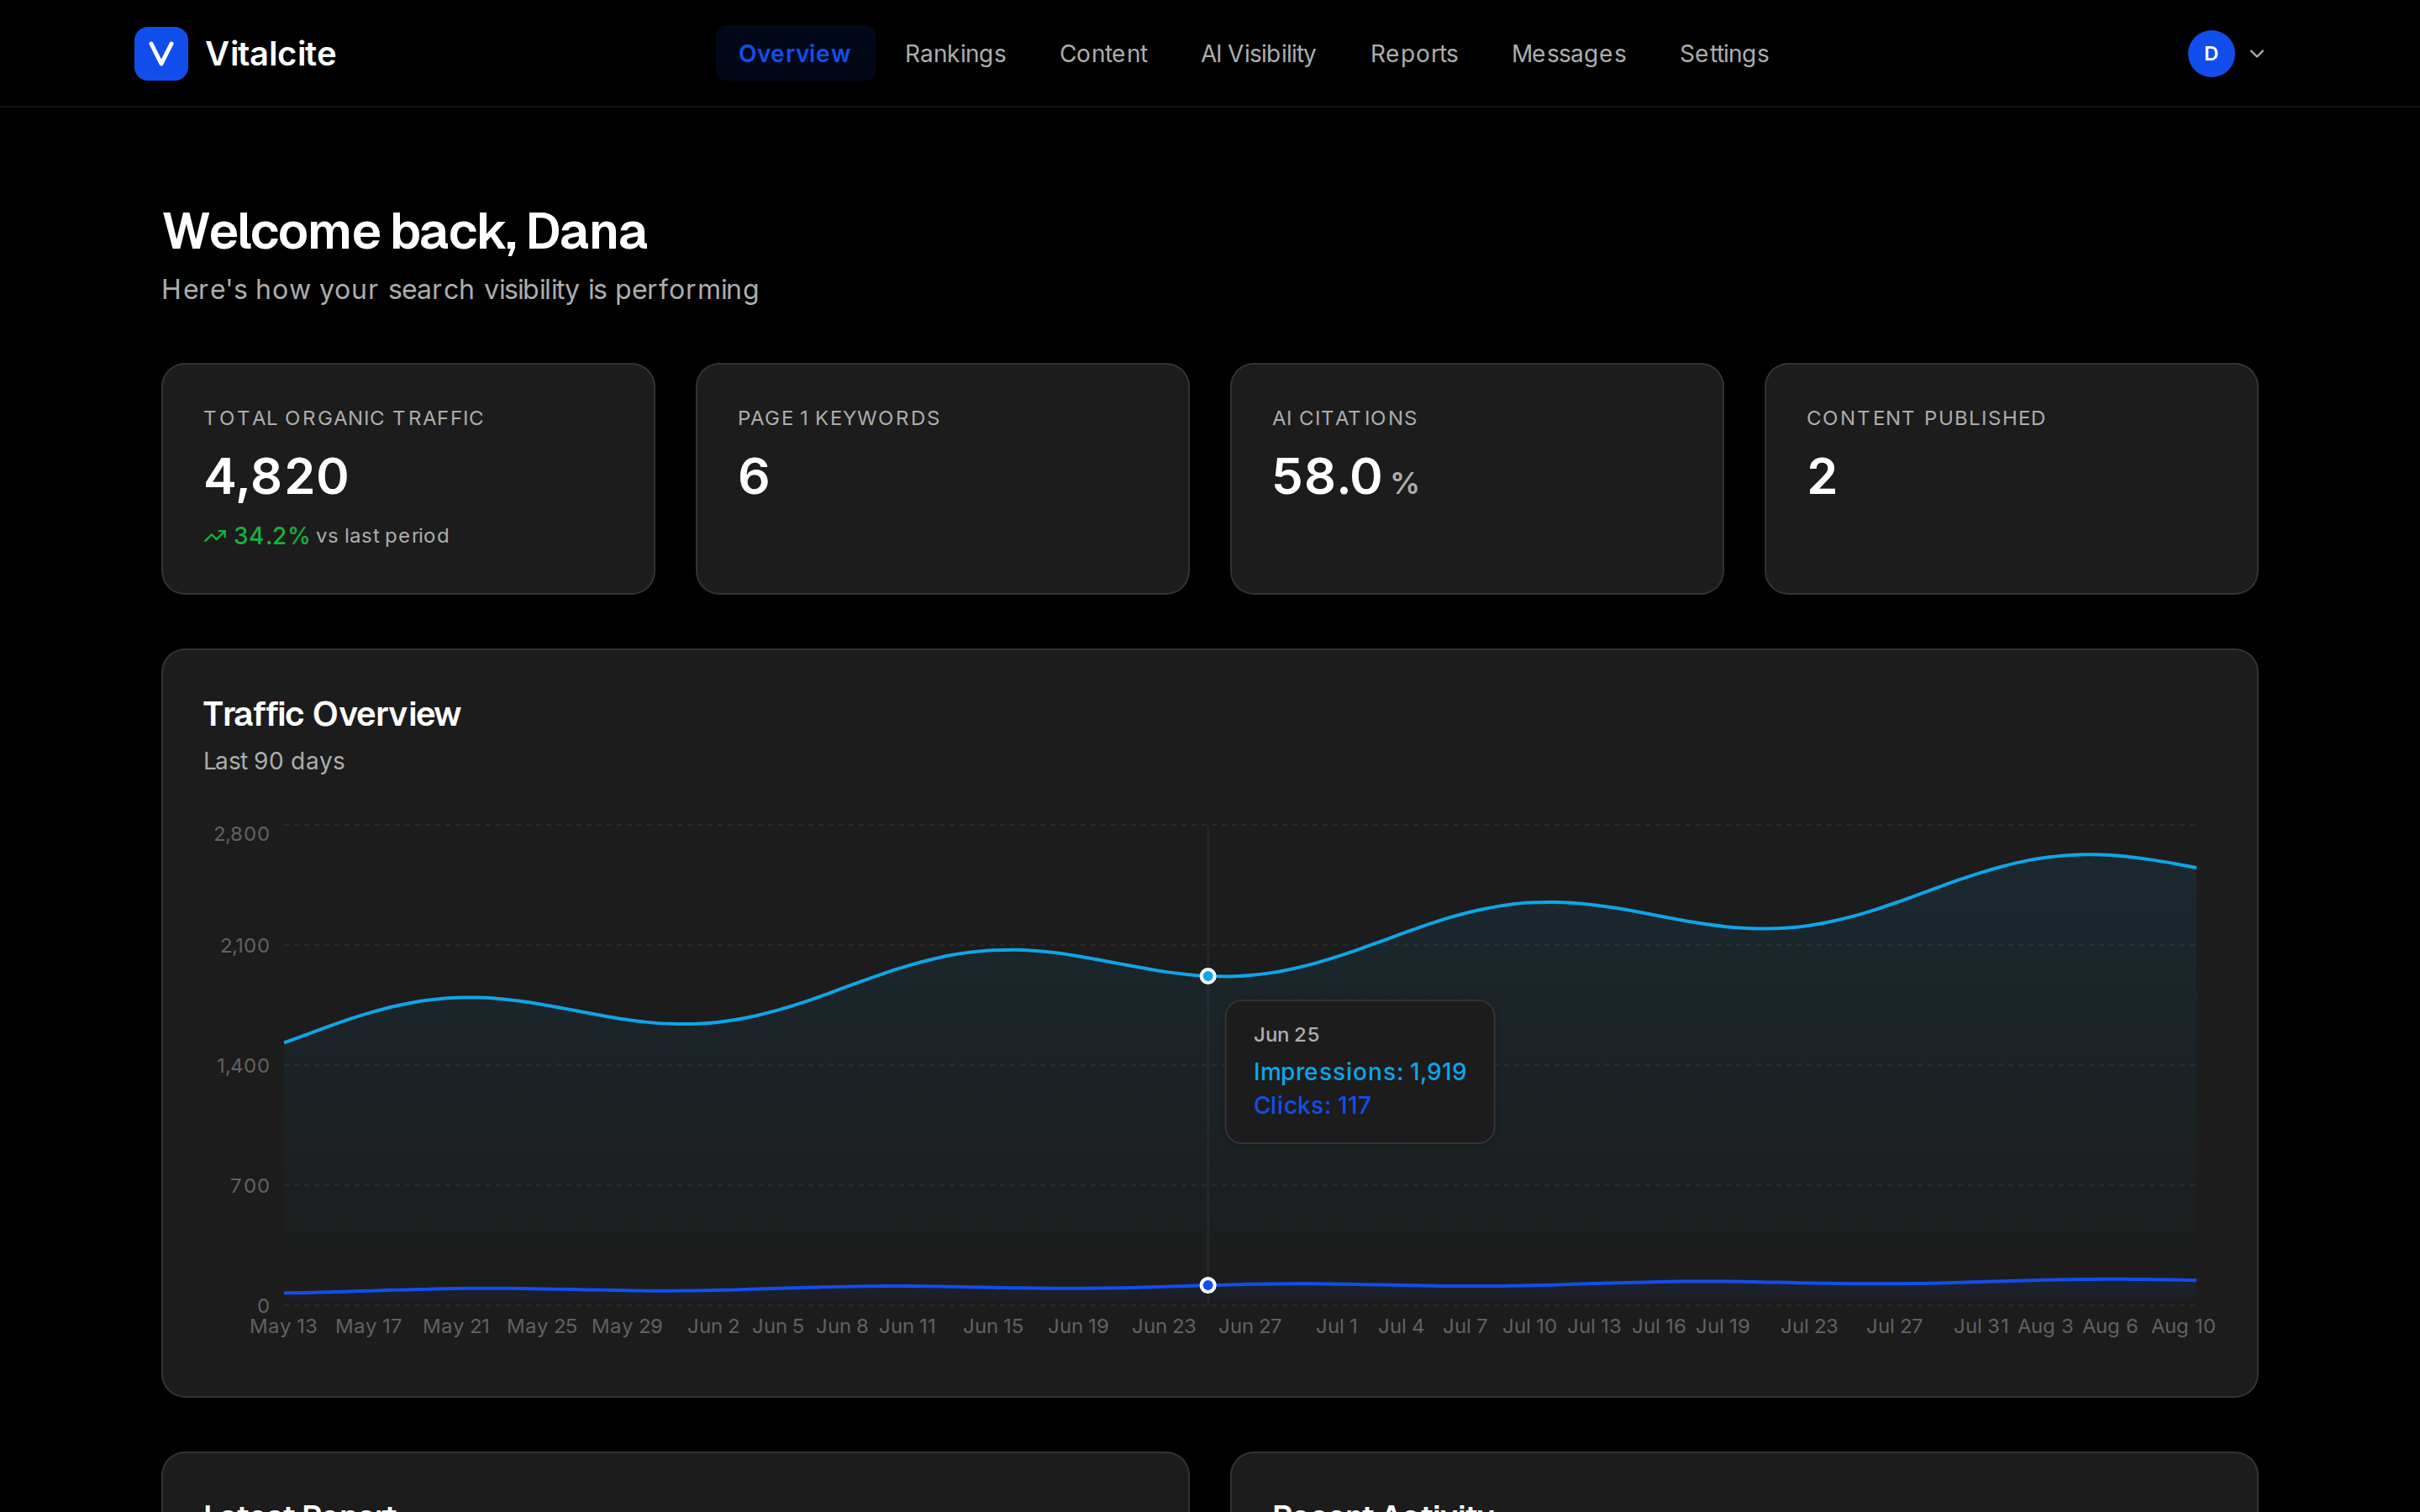
Task: Open the Content Published card
Action: point(2011,478)
